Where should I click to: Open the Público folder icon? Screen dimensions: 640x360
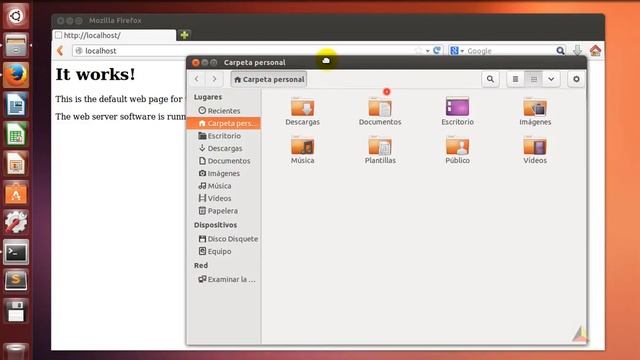coord(457,145)
